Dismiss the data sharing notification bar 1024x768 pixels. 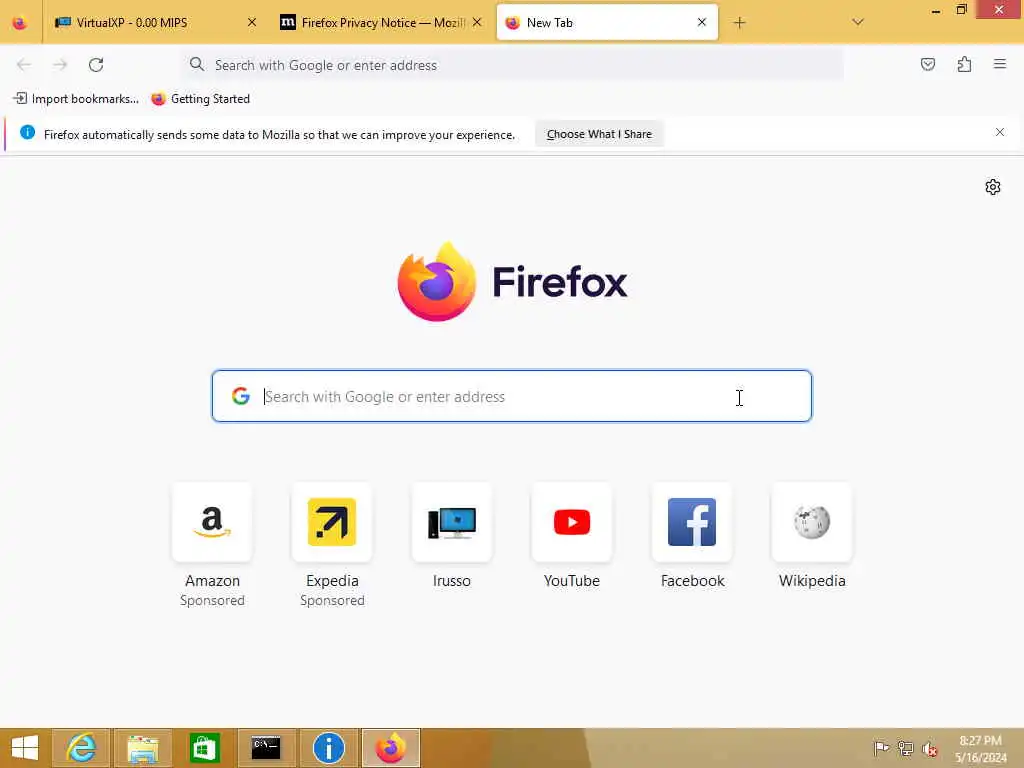tap(999, 133)
